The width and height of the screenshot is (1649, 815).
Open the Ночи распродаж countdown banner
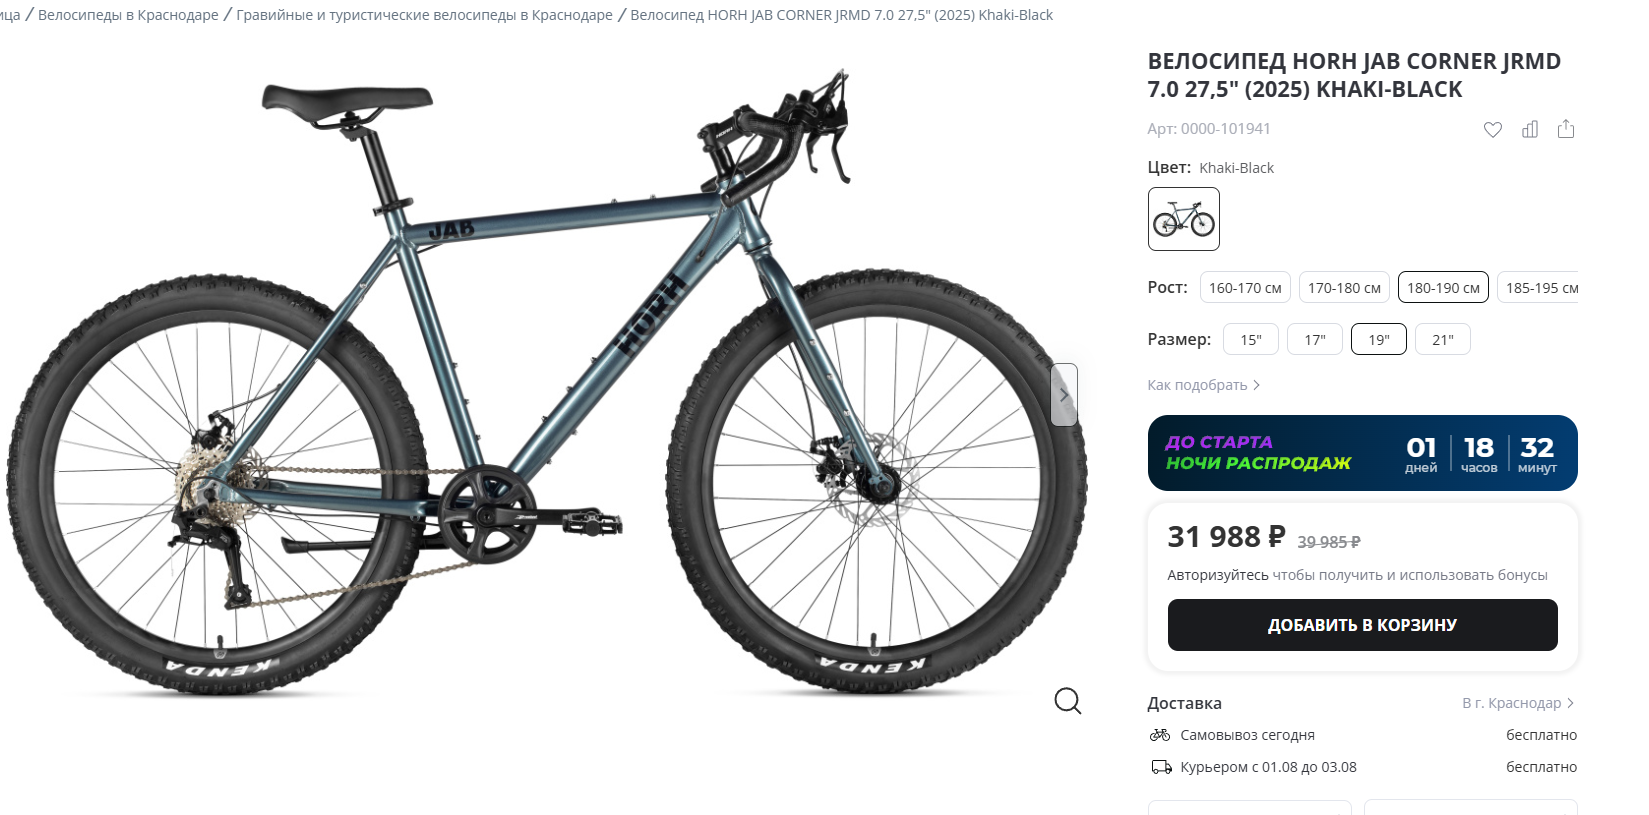(x=1362, y=453)
